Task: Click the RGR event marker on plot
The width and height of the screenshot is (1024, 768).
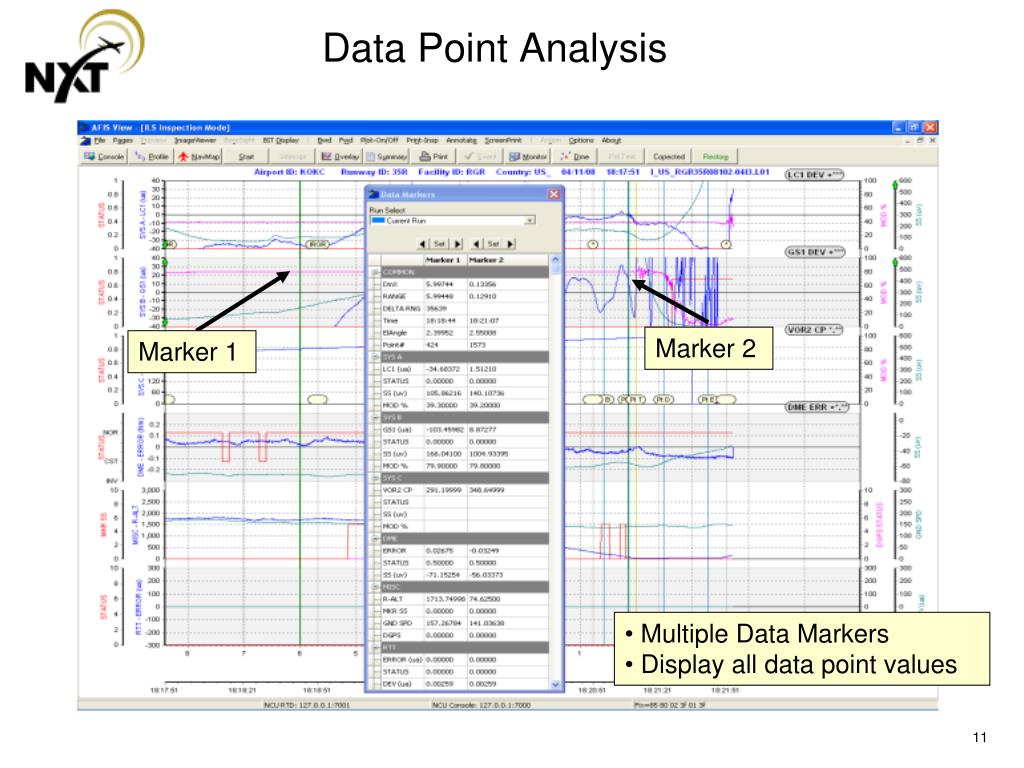Action: (317, 244)
